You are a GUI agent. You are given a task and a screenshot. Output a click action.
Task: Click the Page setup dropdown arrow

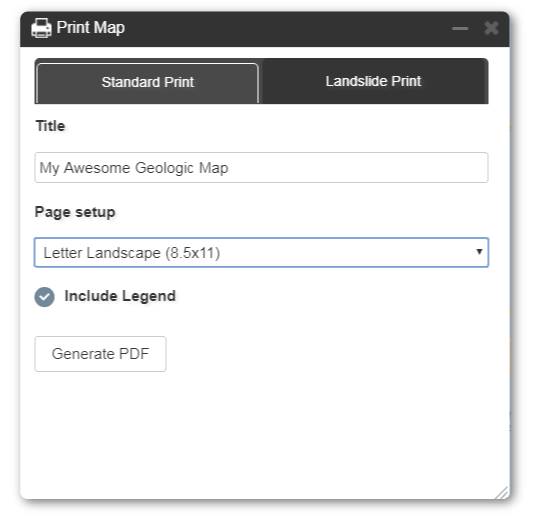[479, 252]
